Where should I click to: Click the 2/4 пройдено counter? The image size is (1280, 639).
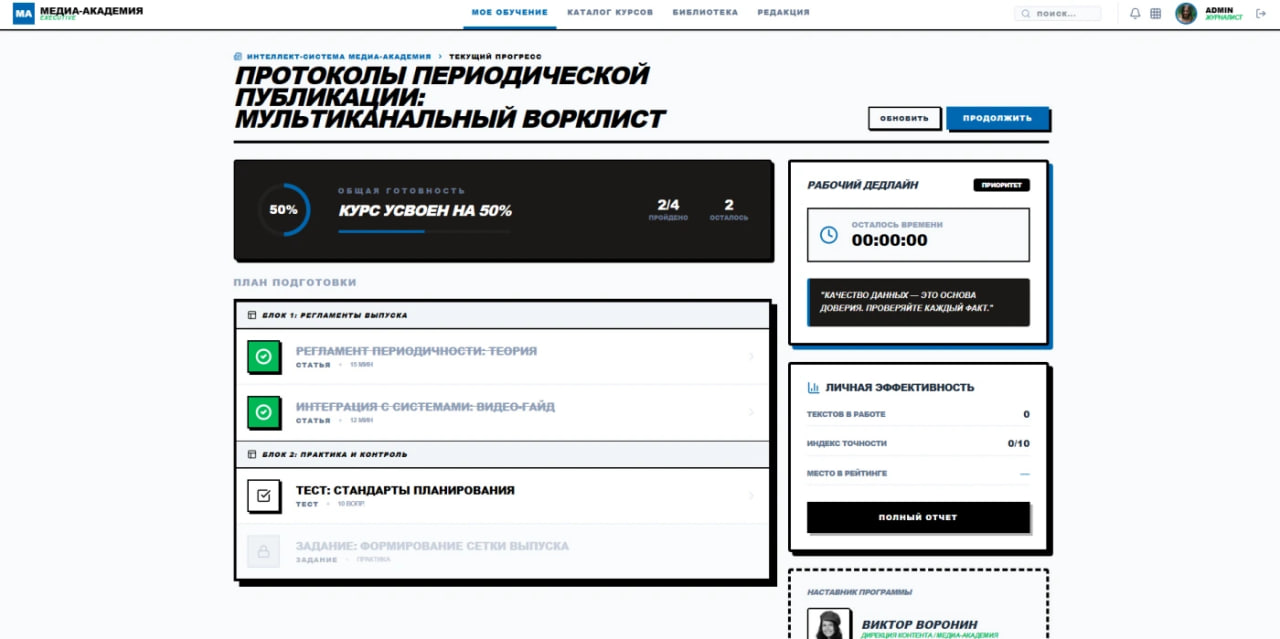(668, 209)
